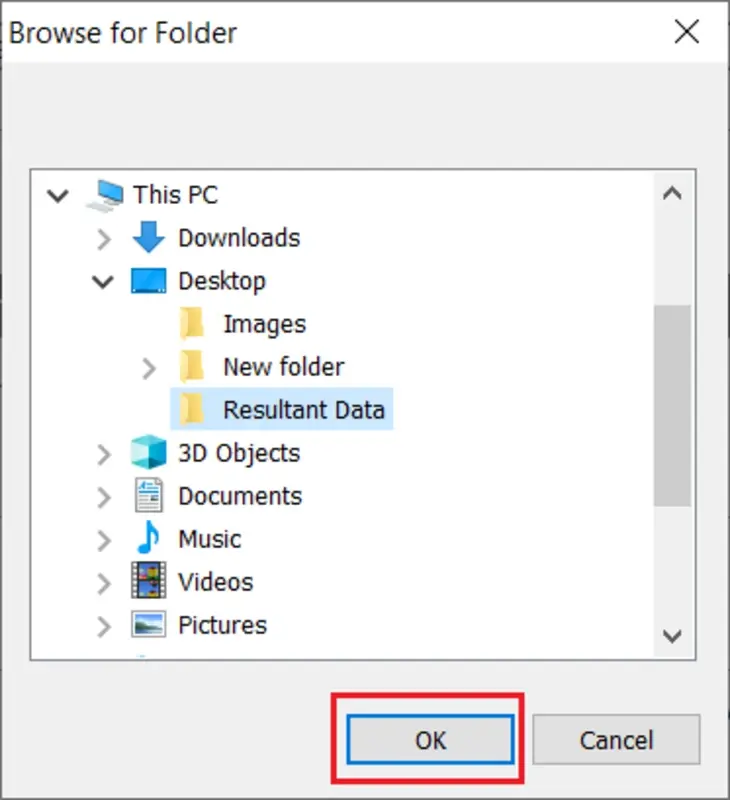Click the Pictures photo icon
Viewport: 730px width, 800px height.
(150, 625)
